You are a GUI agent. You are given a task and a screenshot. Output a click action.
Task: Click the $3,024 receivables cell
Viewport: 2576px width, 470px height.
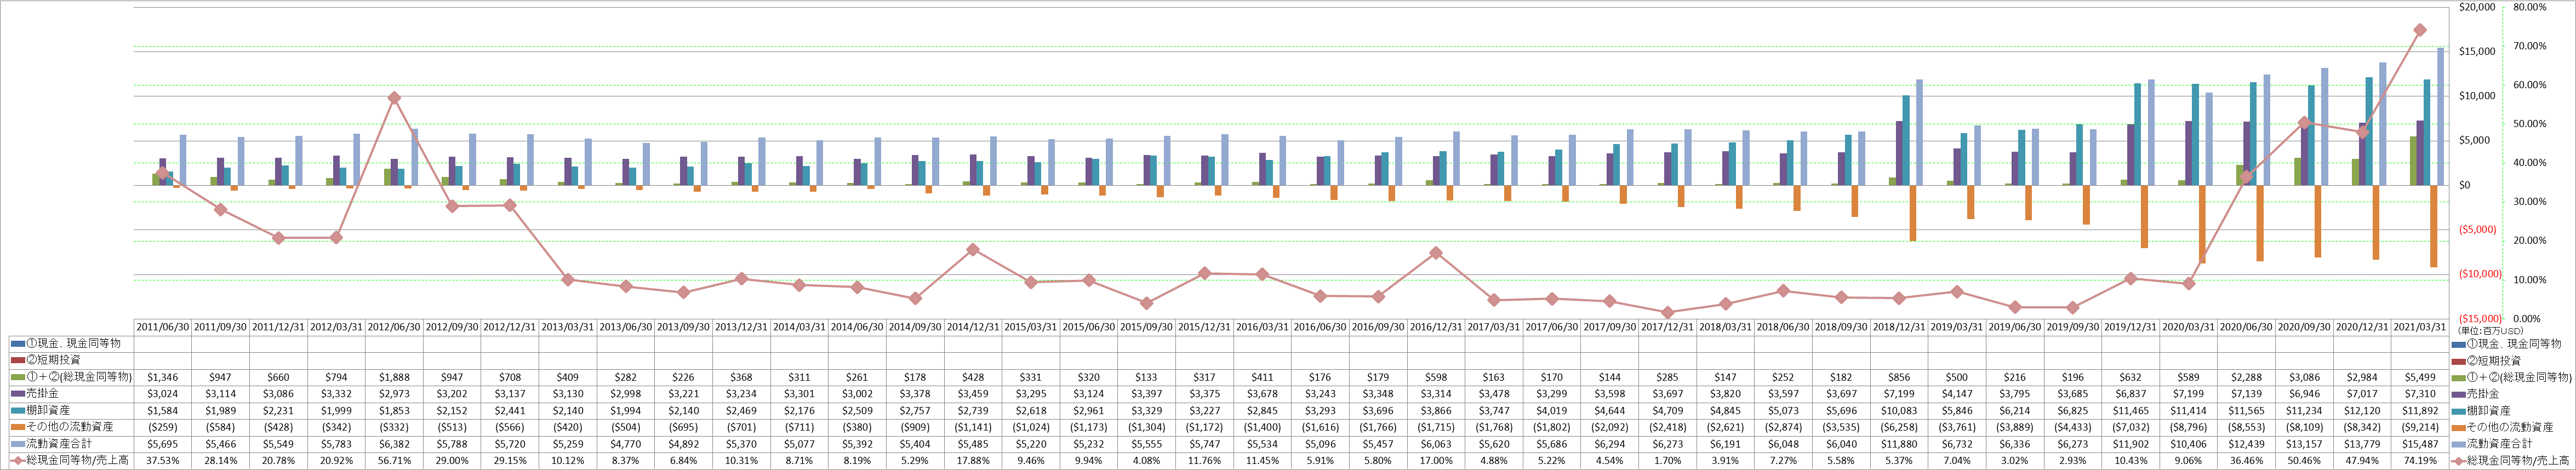coord(163,394)
